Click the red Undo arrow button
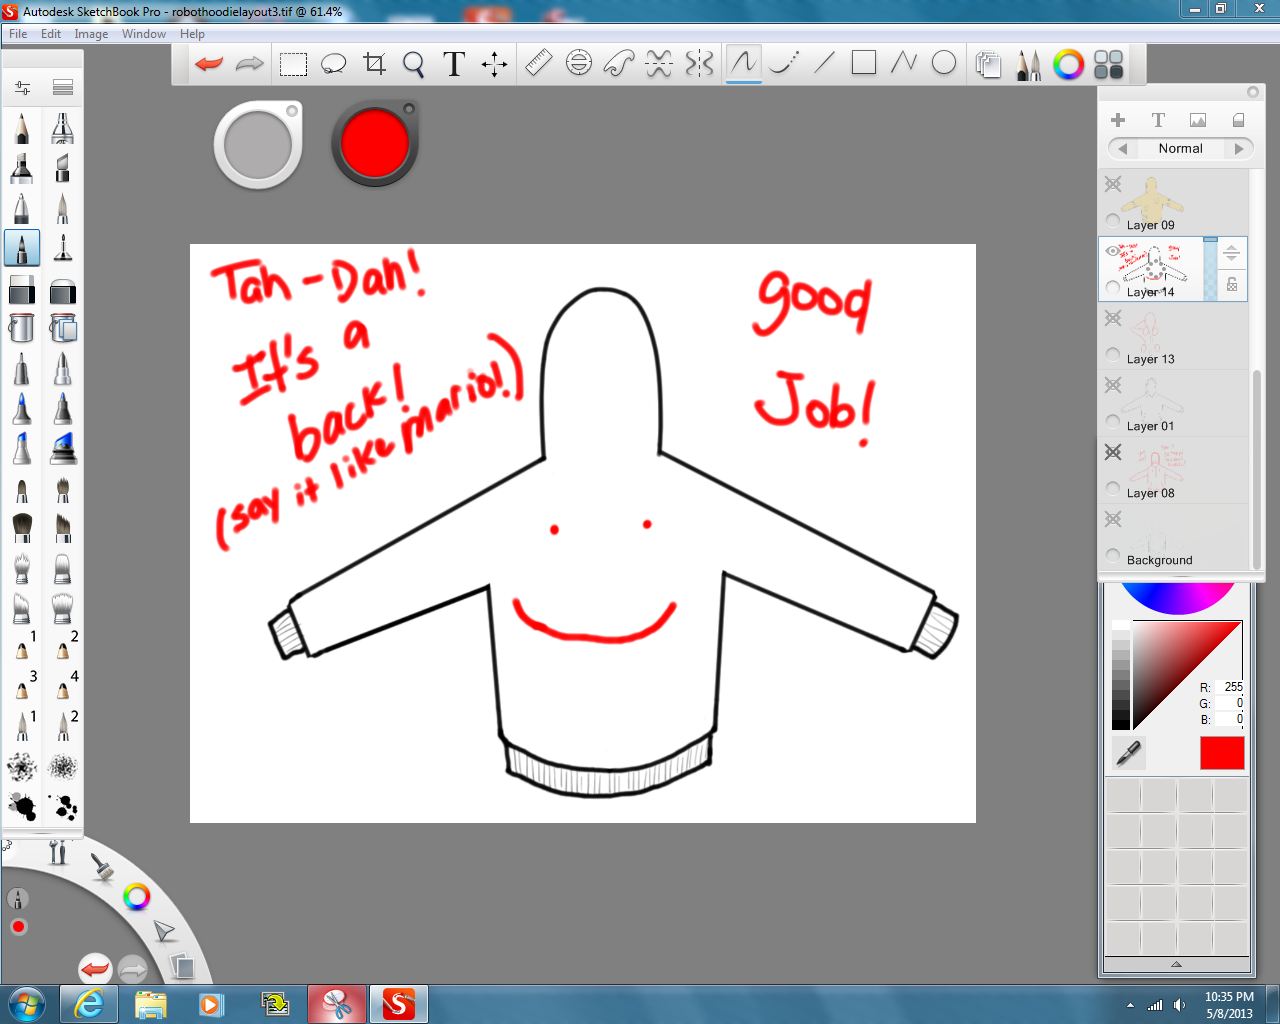This screenshot has height=1024, width=1280. pyautogui.click(x=208, y=63)
